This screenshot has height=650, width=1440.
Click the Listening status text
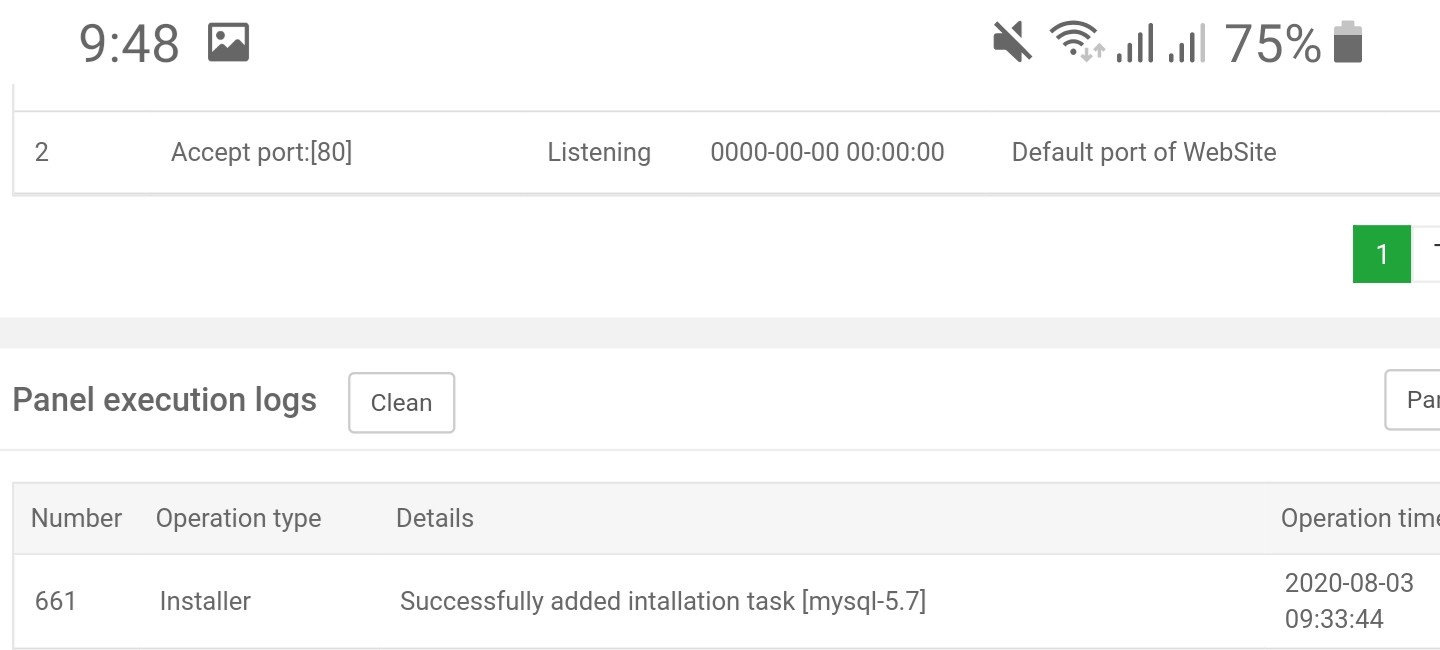coord(599,152)
